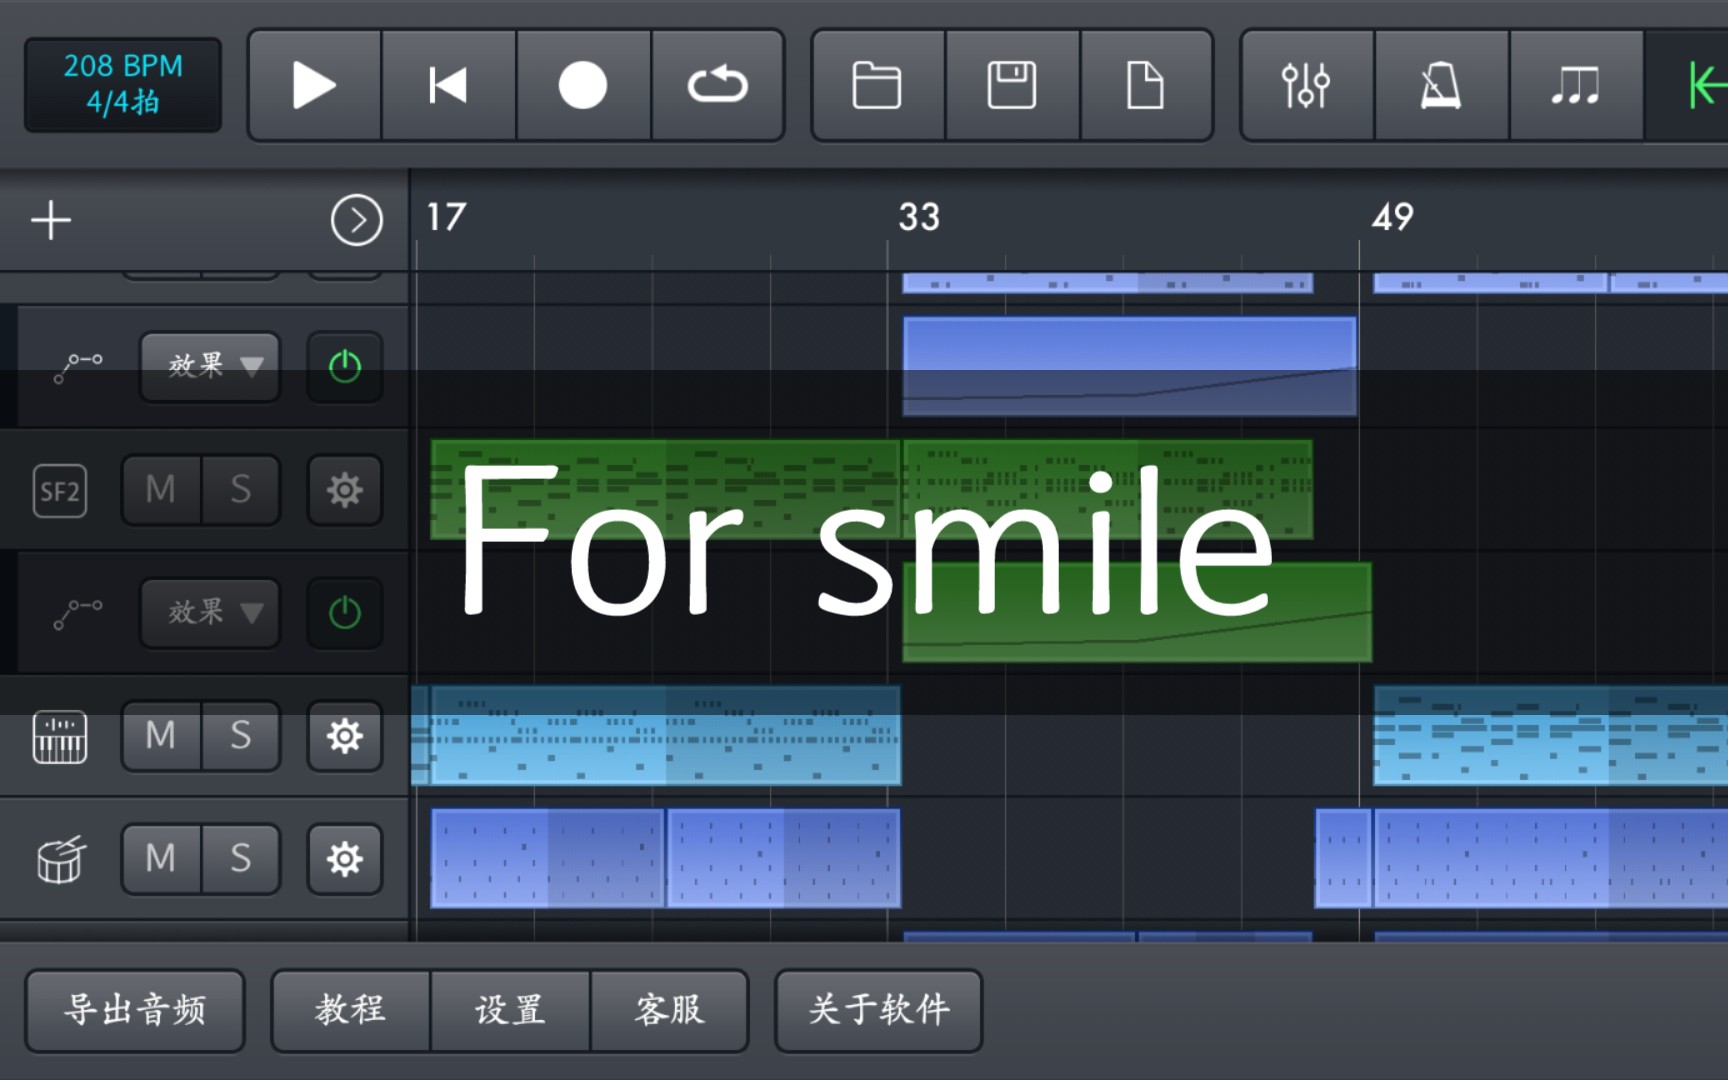Toggle the loop playback icon
Viewport: 1728px width, 1080px height.
(x=717, y=85)
